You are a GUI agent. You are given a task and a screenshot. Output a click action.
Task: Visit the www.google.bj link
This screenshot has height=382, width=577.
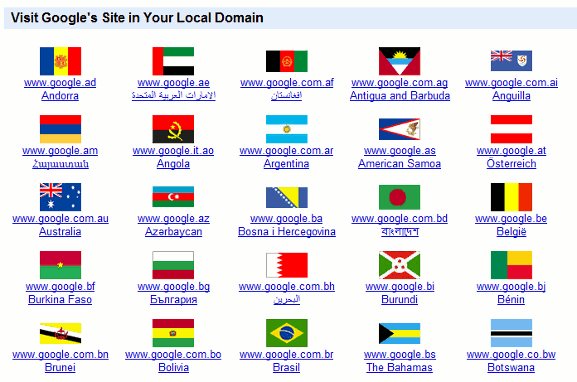pos(511,287)
